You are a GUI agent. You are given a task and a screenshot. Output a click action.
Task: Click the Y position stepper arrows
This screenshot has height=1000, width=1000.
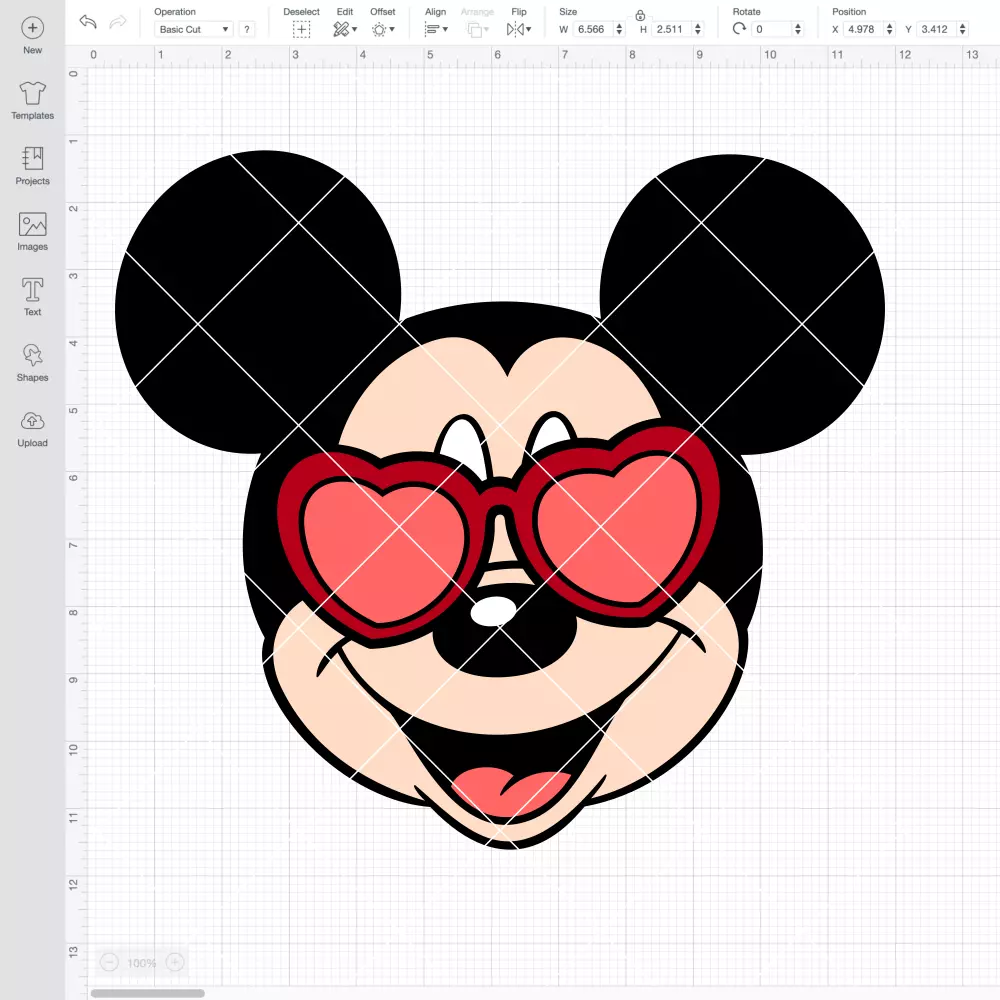[x=963, y=29]
